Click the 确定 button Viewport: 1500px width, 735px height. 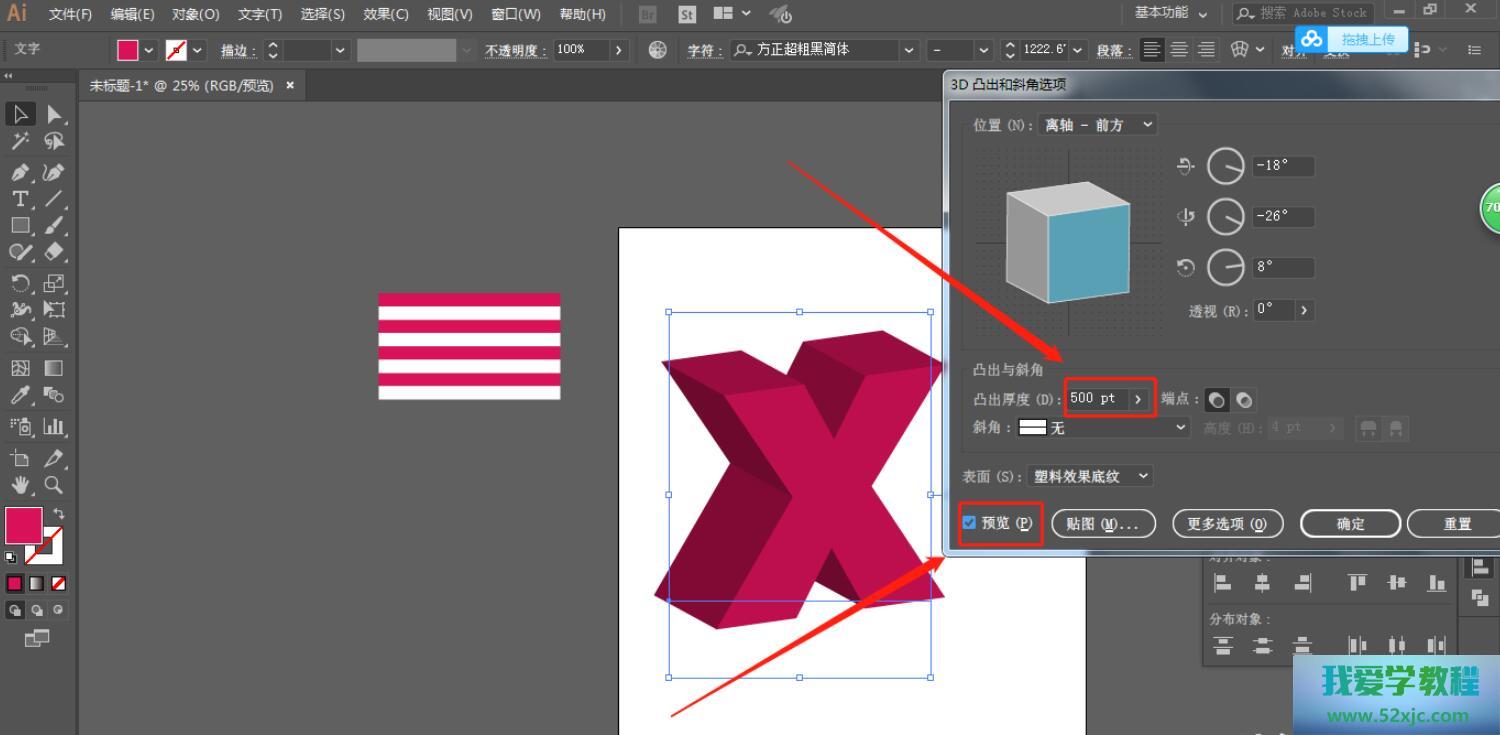coord(1350,524)
